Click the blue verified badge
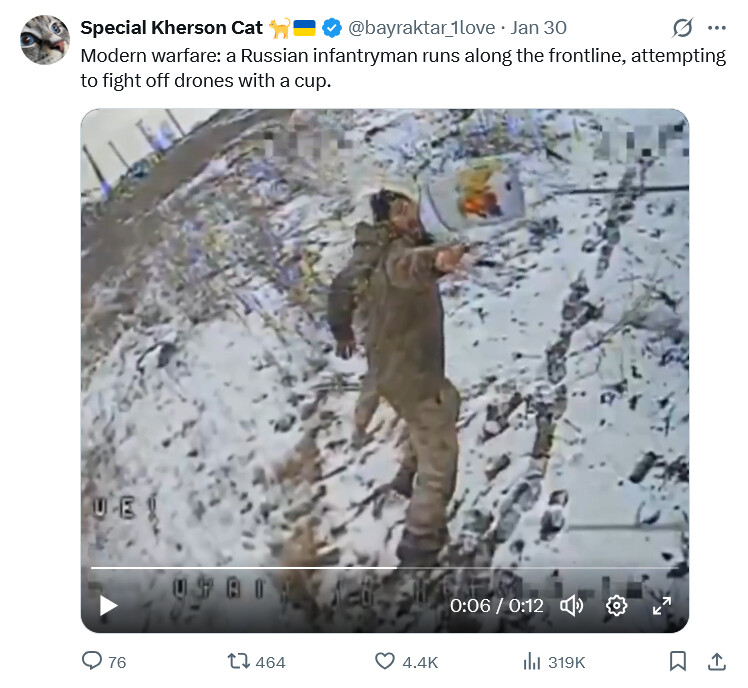The height and width of the screenshot is (688, 748). click(332, 28)
